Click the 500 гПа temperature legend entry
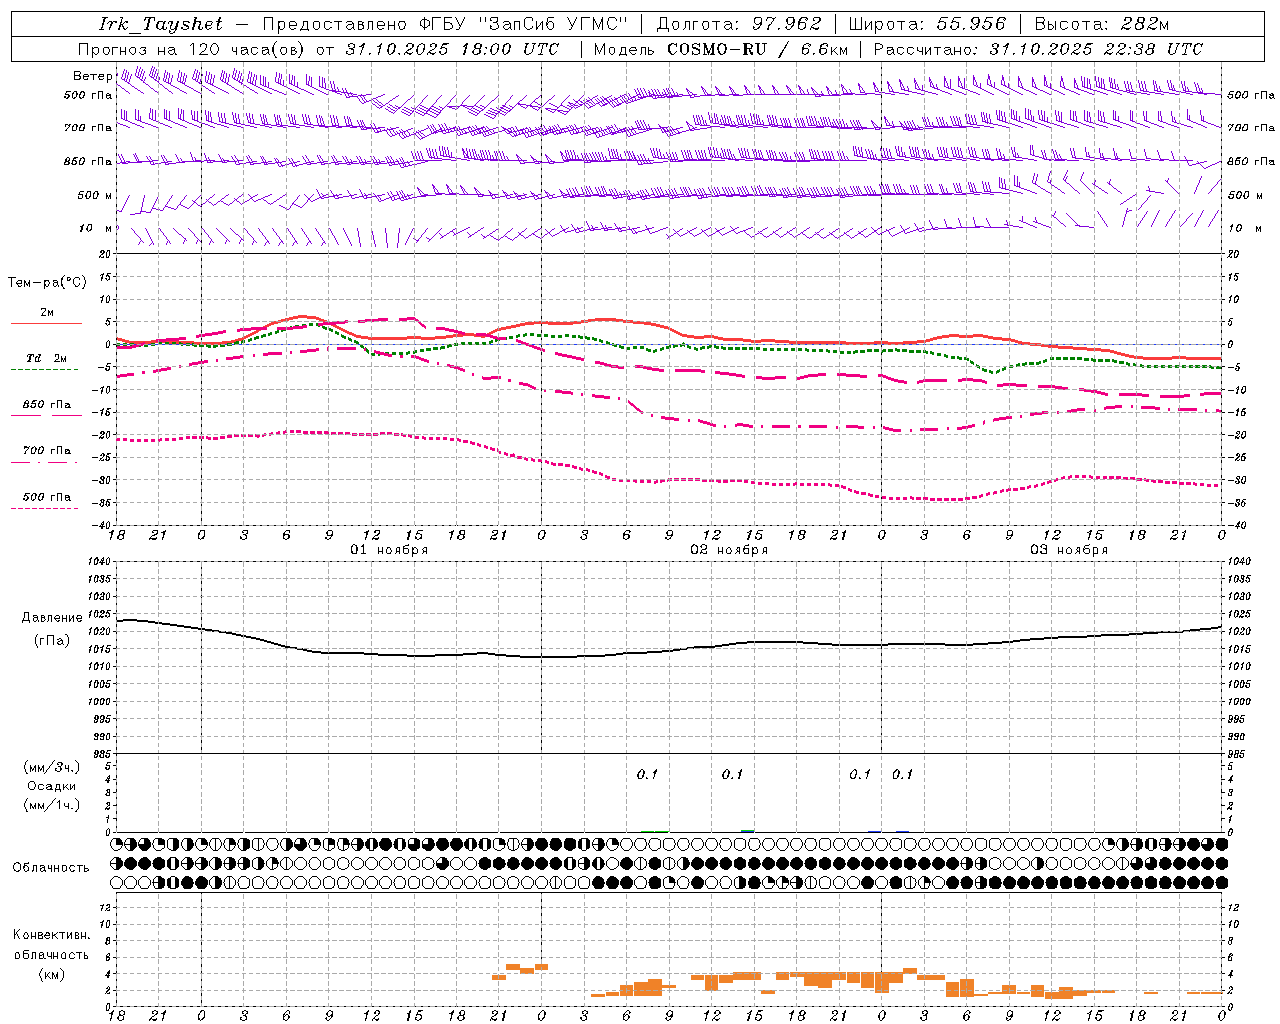 [47, 497]
